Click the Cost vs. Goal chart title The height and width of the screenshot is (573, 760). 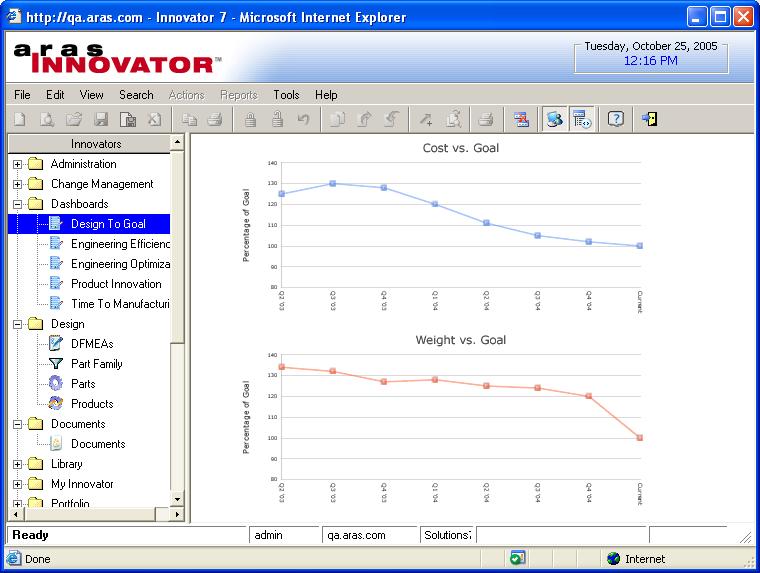click(x=460, y=148)
